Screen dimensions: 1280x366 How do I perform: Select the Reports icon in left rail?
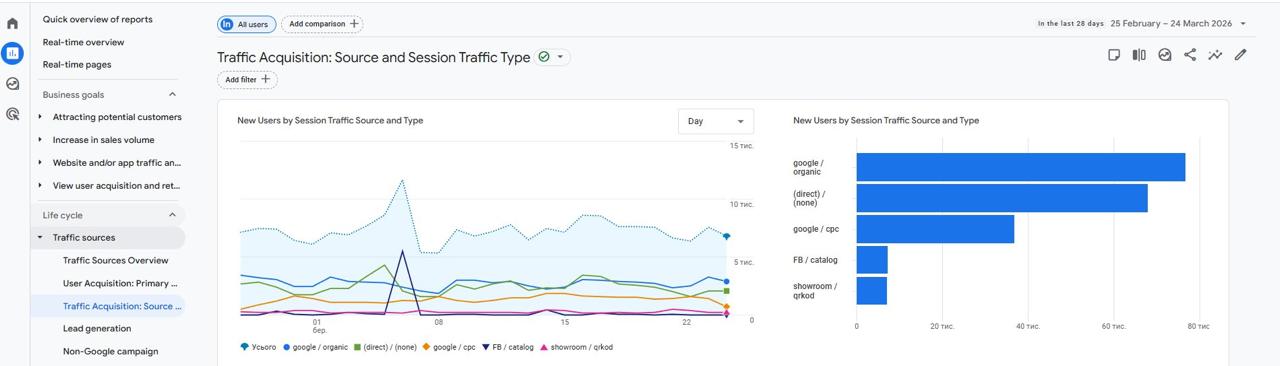tap(13, 53)
